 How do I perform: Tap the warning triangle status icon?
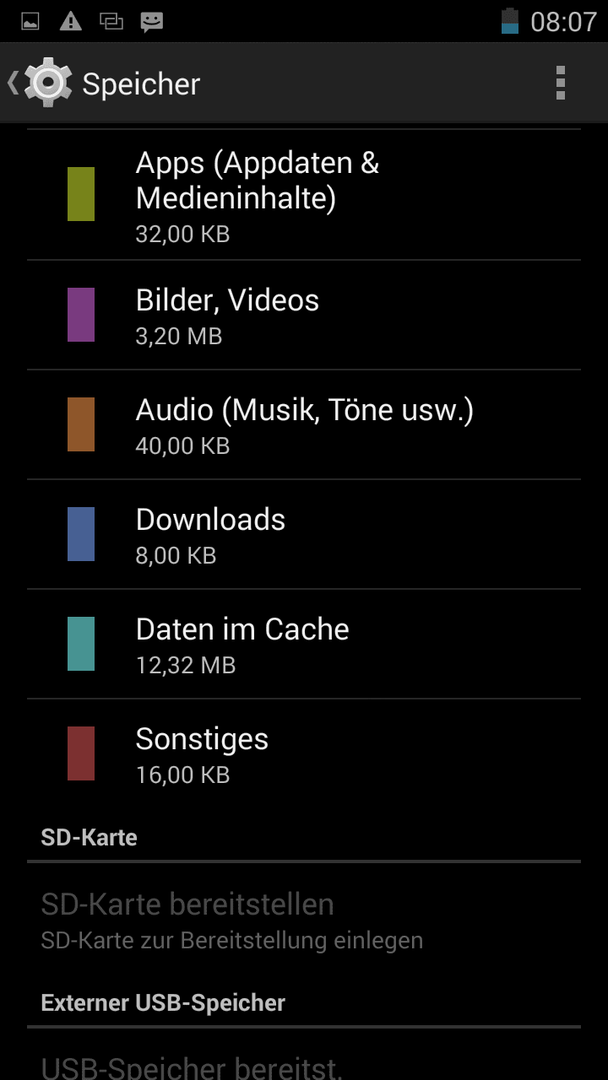(70, 22)
